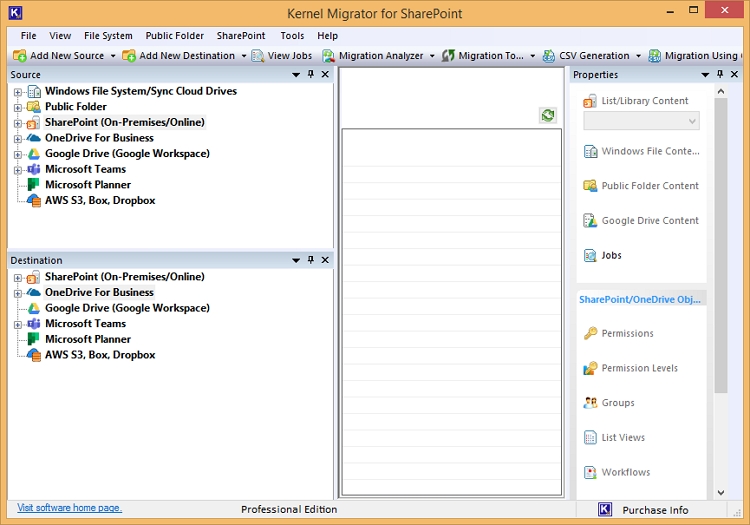The height and width of the screenshot is (525, 750).
Task: Click the SharePoint/OneDrive Obj... section header
Action: [x=640, y=299]
